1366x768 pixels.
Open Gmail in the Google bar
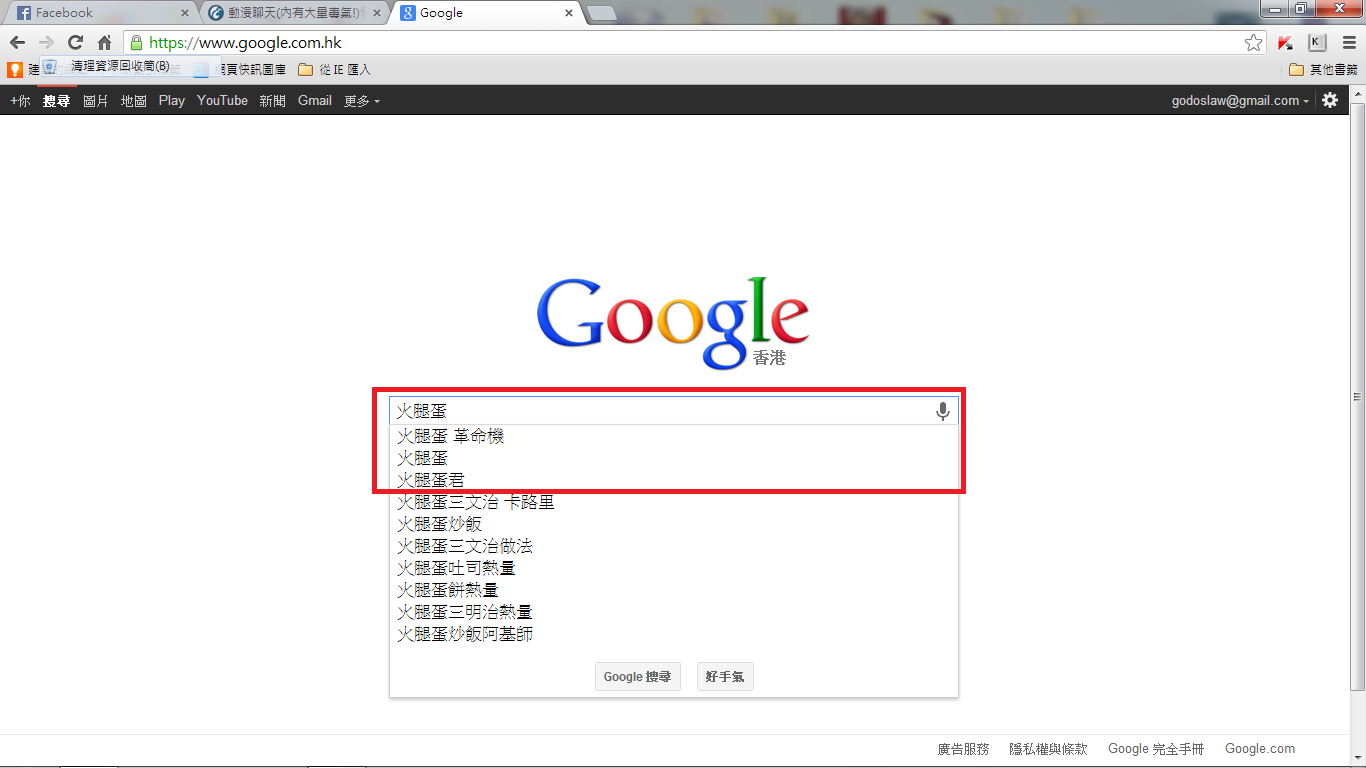tap(315, 100)
